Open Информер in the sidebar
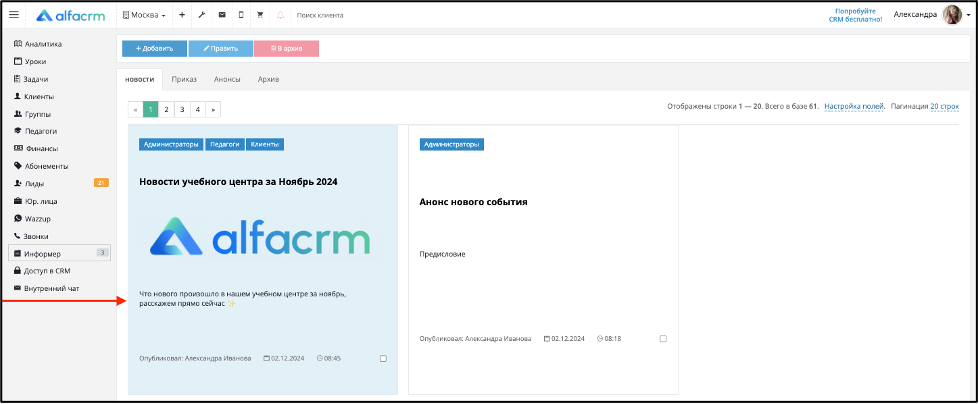The width and height of the screenshot is (979, 404). [x=59, y=253]
